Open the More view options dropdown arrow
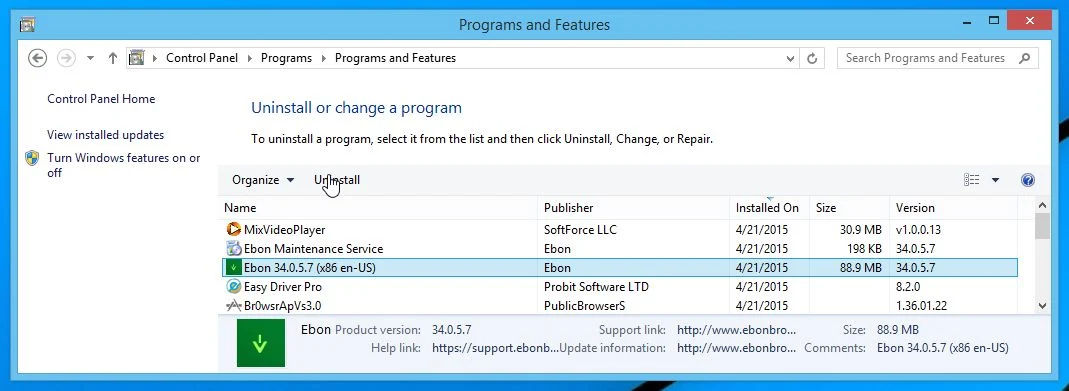The image size is (1069, 391). pyautogui.click(x=995, y=180)
